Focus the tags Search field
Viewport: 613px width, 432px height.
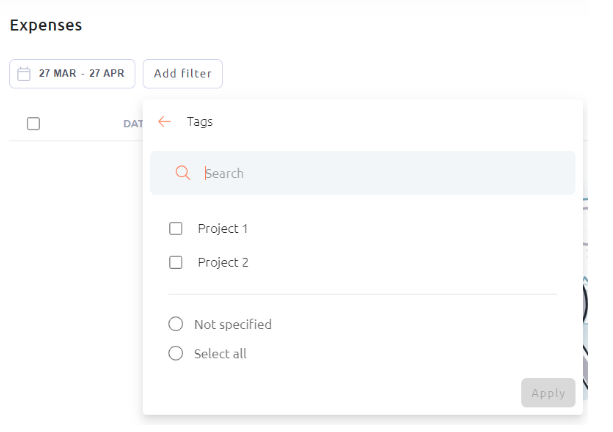point(362,173)
